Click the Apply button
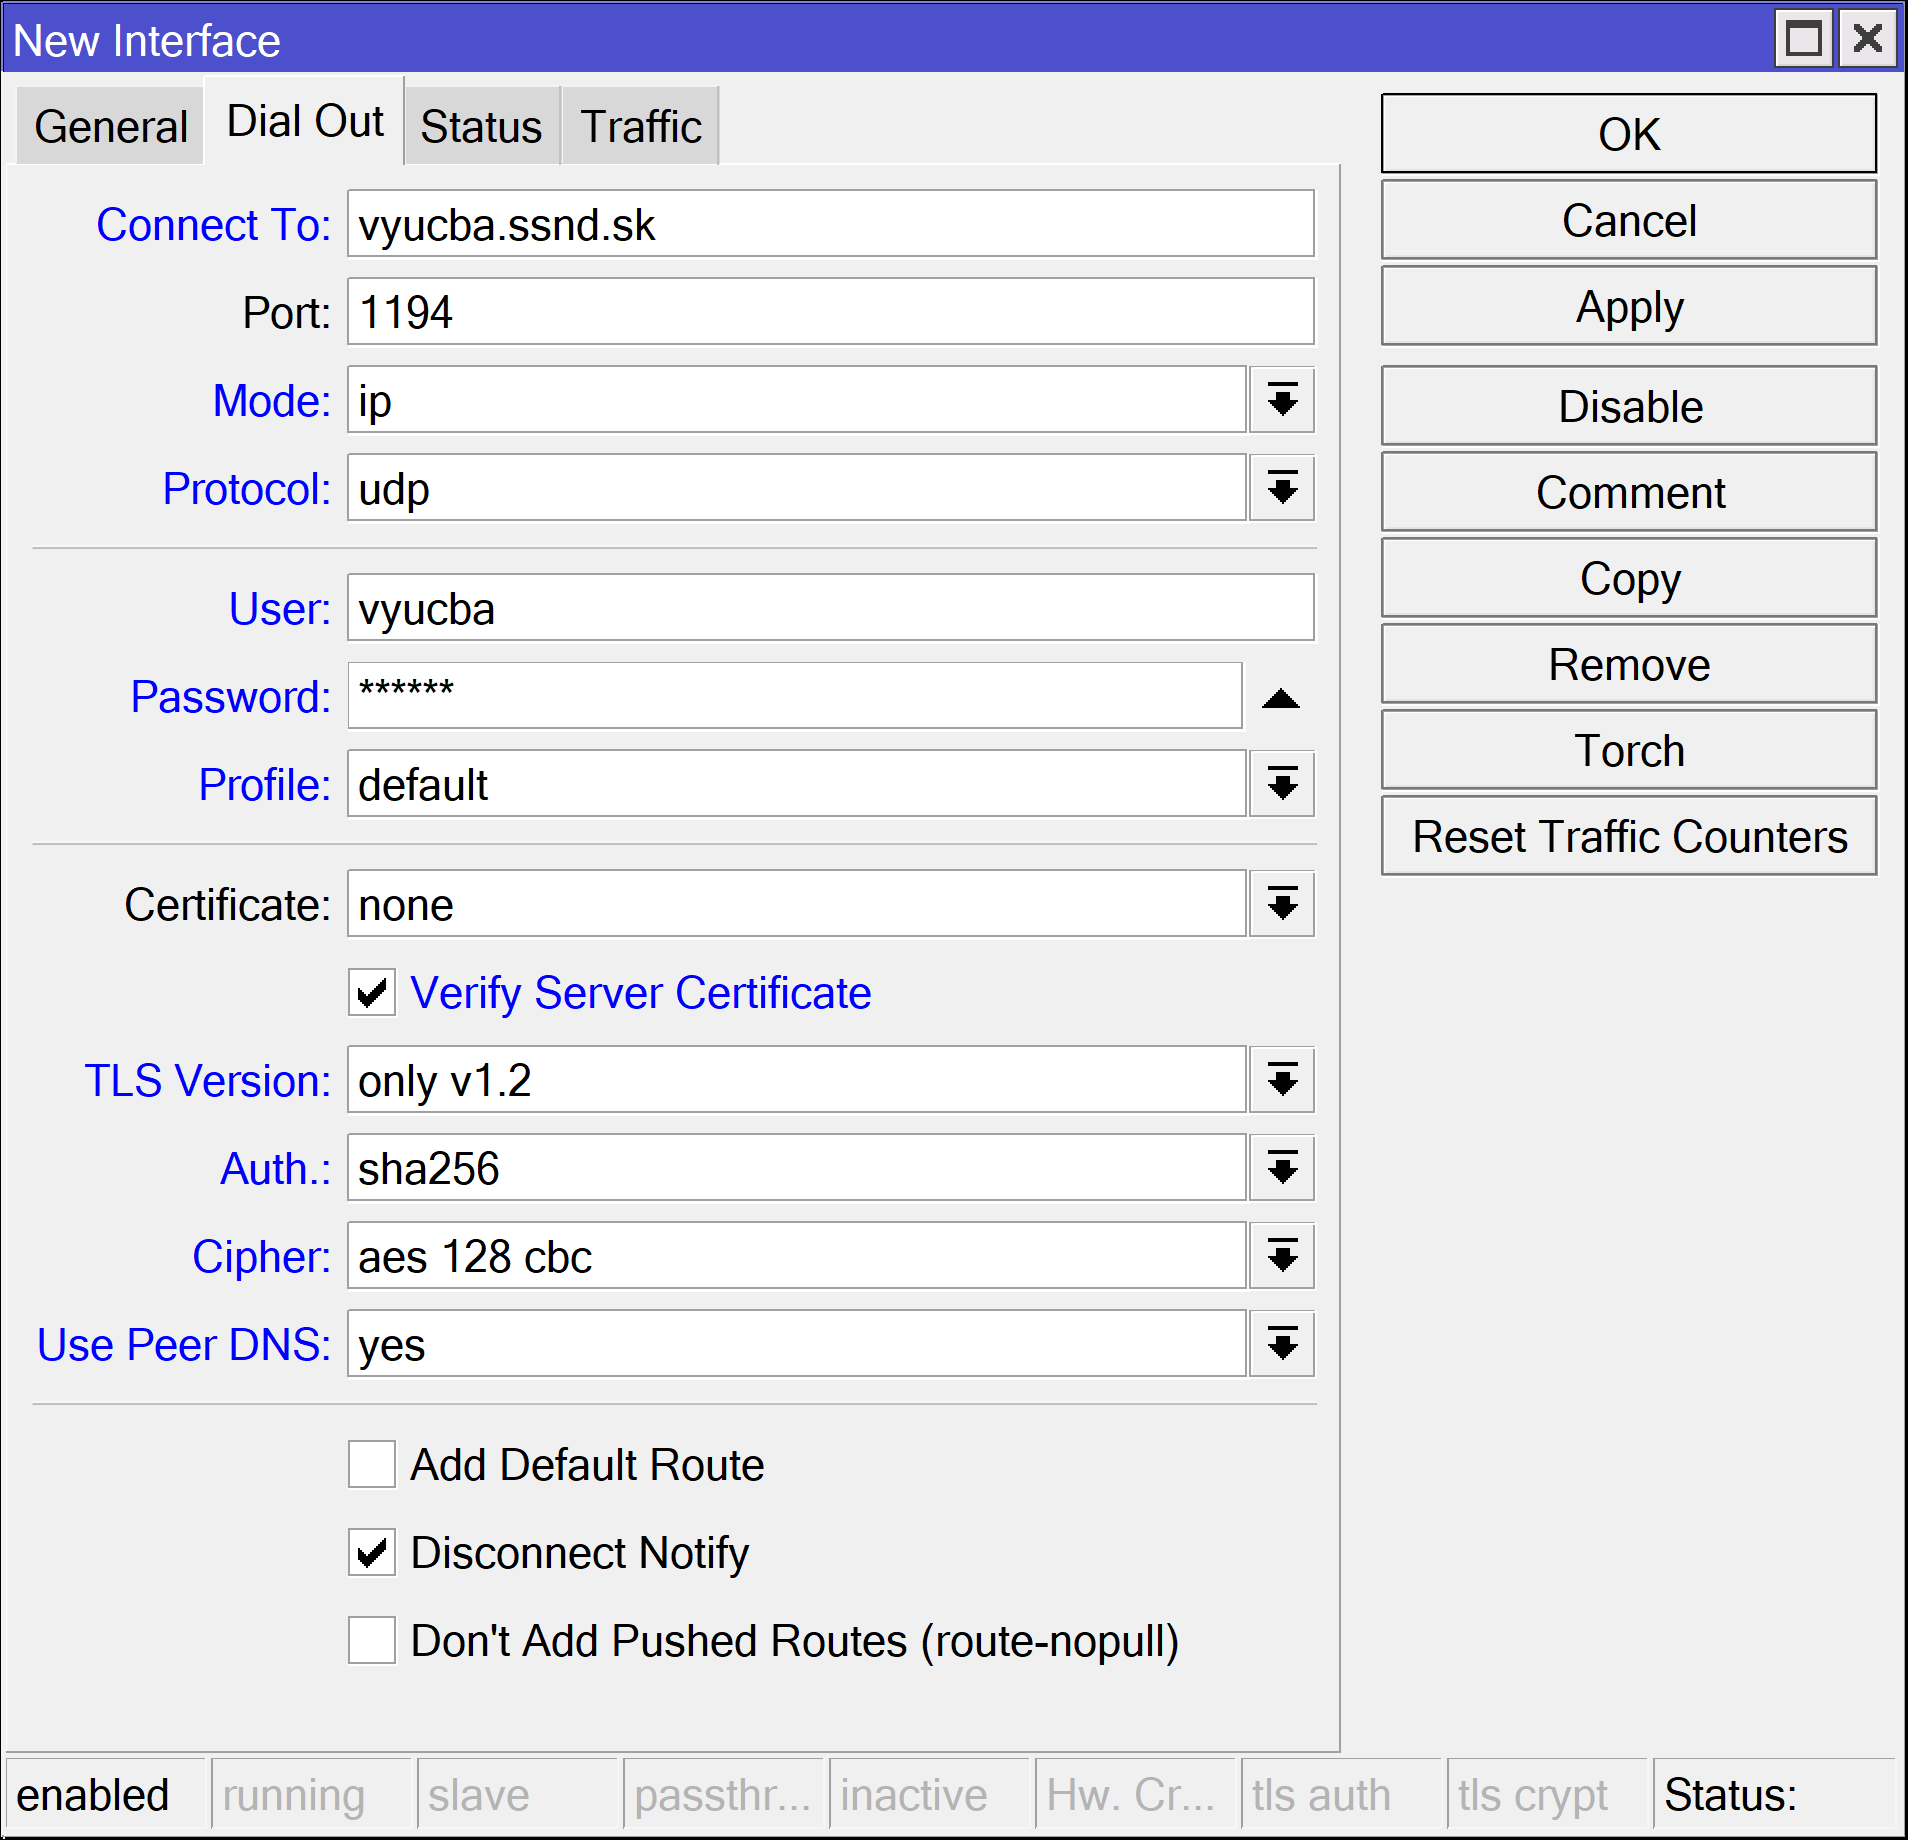Screen dimensions: 1908x1840 [1628, 306]
